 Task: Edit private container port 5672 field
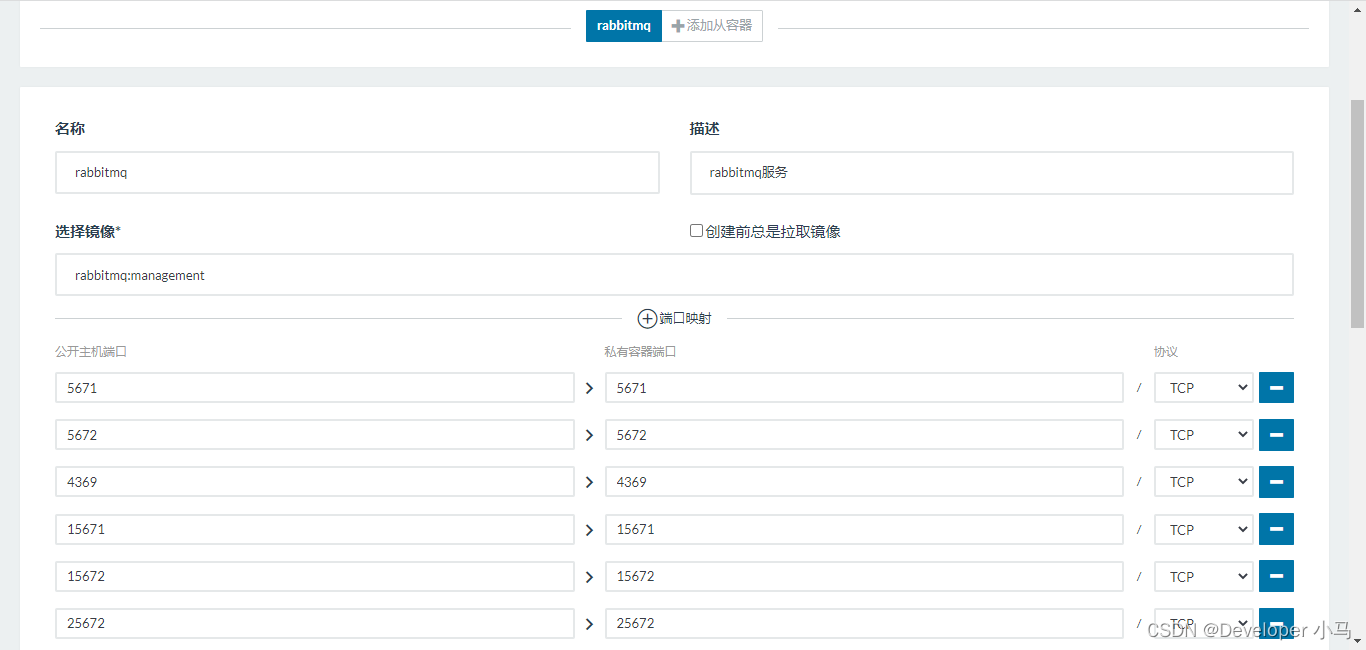(x=864, y=435)
